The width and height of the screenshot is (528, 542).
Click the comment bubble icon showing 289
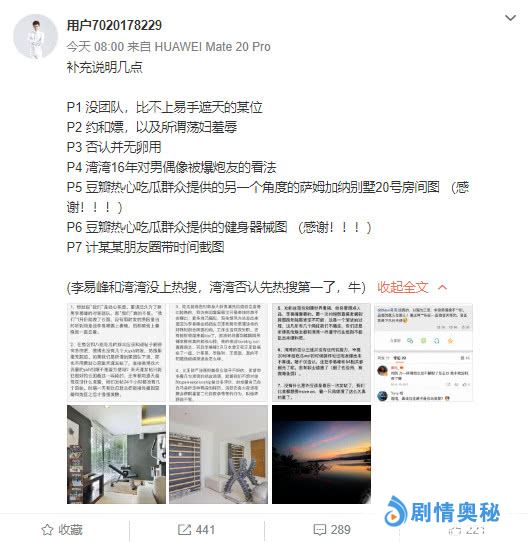[x=319, y=530]
